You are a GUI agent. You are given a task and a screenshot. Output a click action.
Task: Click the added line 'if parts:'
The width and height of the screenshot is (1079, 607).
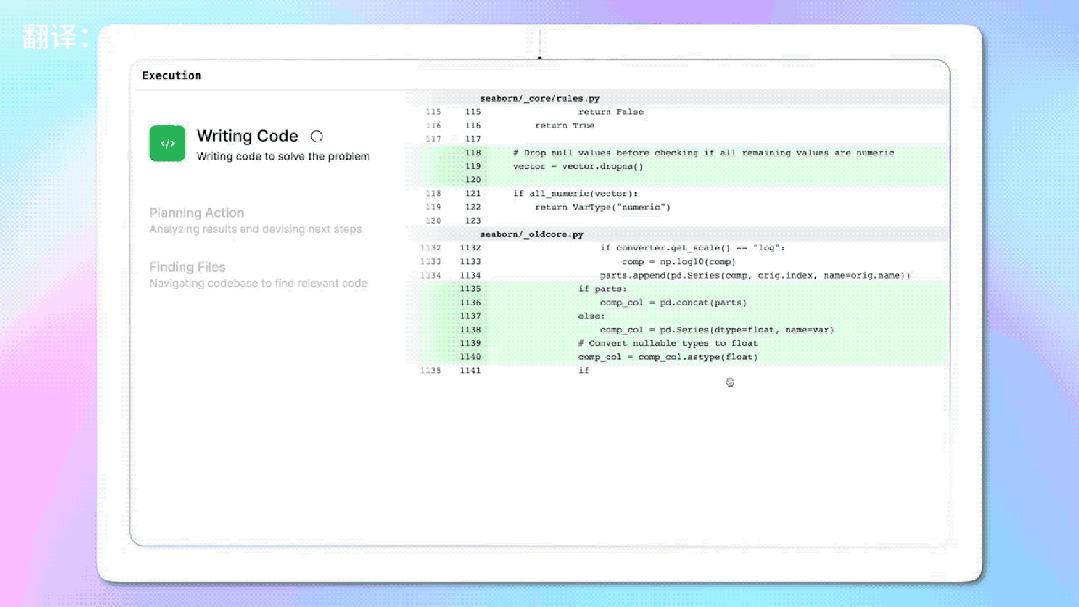602,288
